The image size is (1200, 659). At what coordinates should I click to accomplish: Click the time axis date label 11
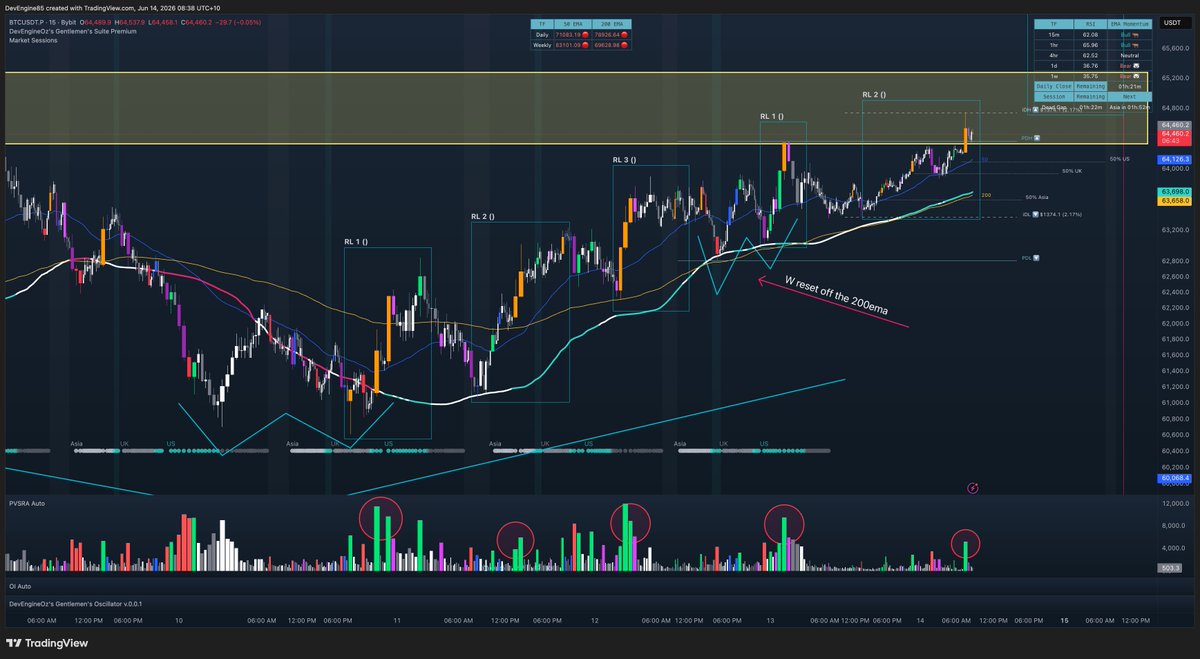(397, 620)
